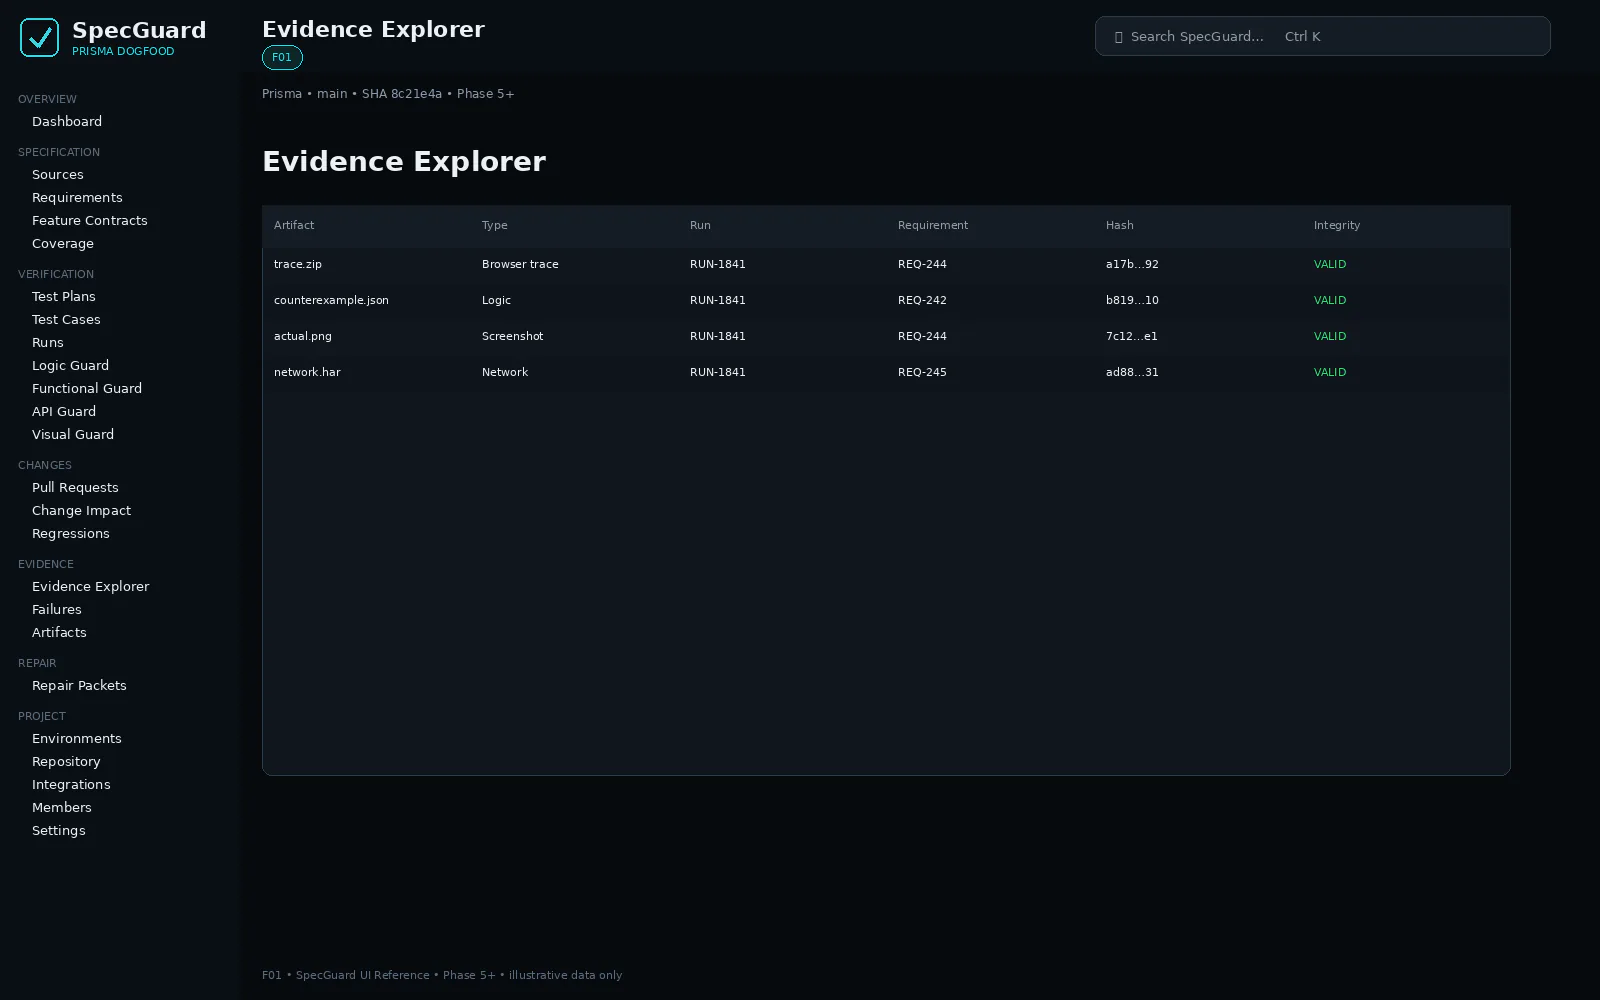1600x1000 pixels.
Task: Click VALID status of network.har row
Action: click(x=1330, y=372)
